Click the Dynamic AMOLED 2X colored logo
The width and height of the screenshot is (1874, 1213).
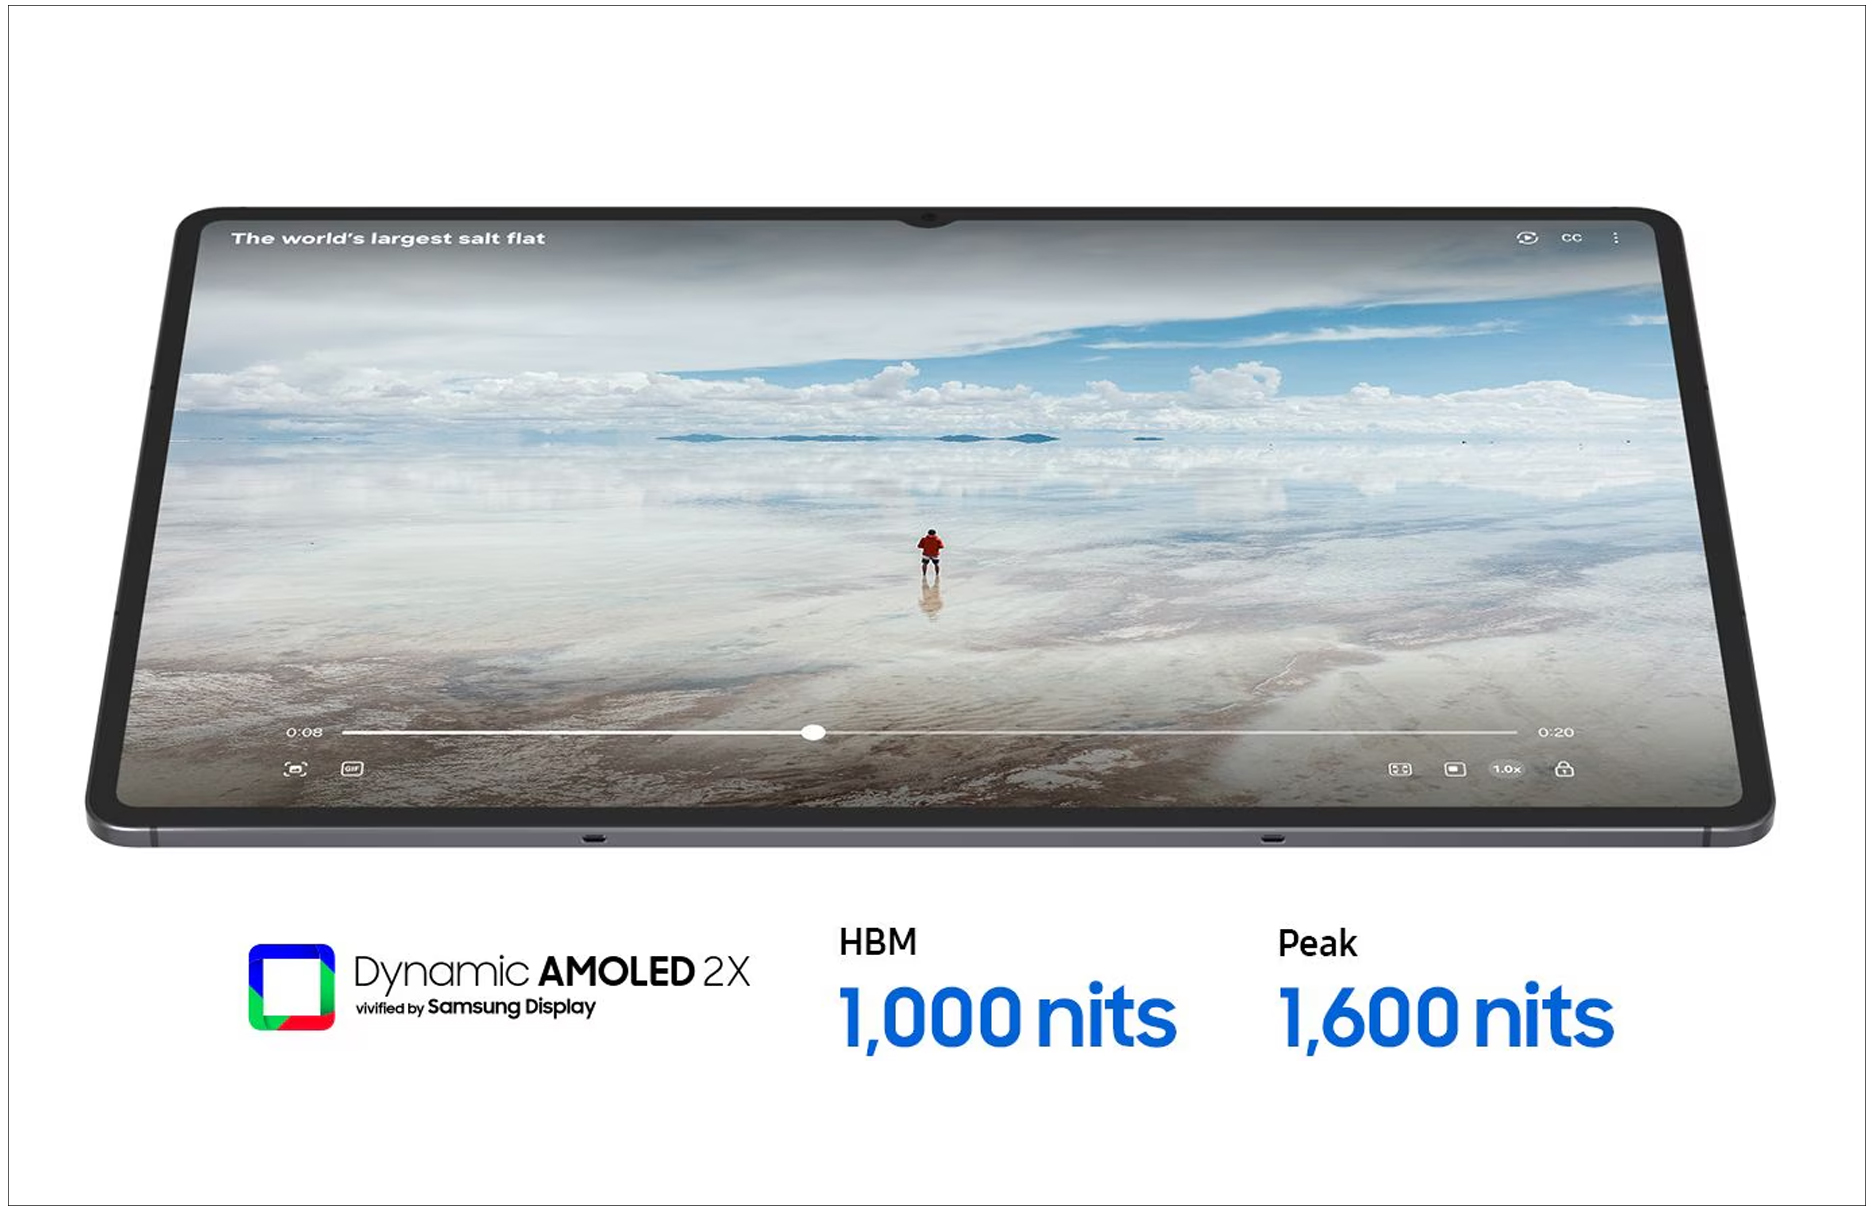pyautogui.click(x=291, y=987)
